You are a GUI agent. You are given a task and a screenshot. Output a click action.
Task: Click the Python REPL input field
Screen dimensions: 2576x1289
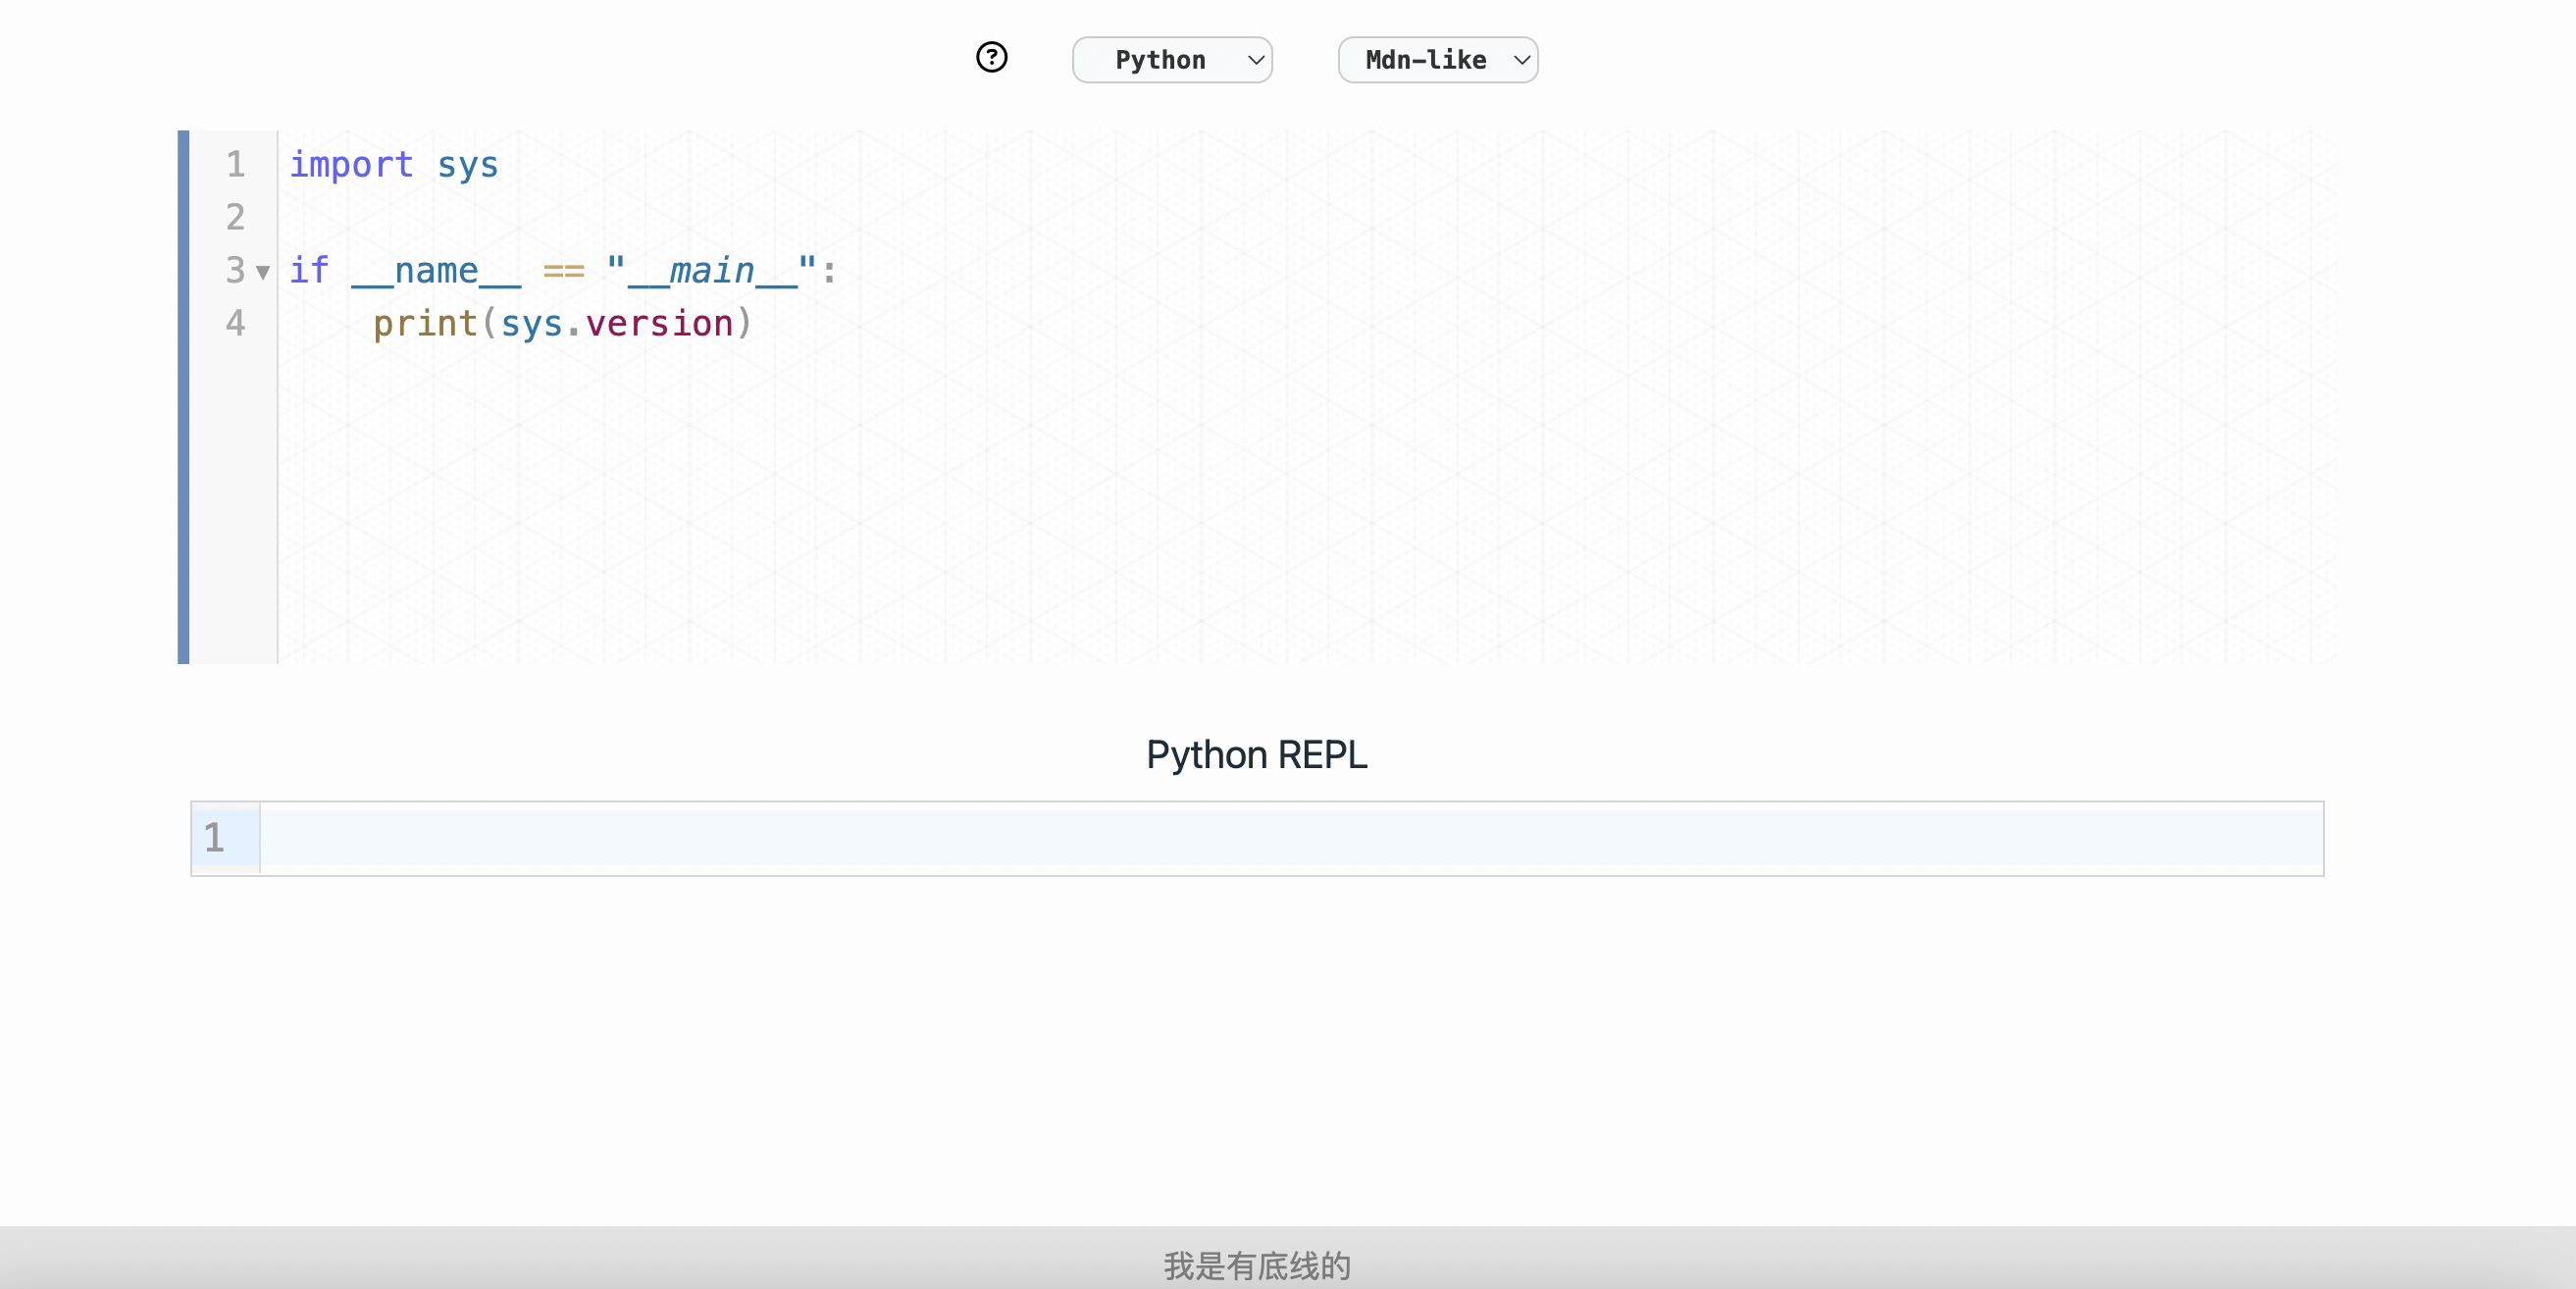coord(1291,838)
